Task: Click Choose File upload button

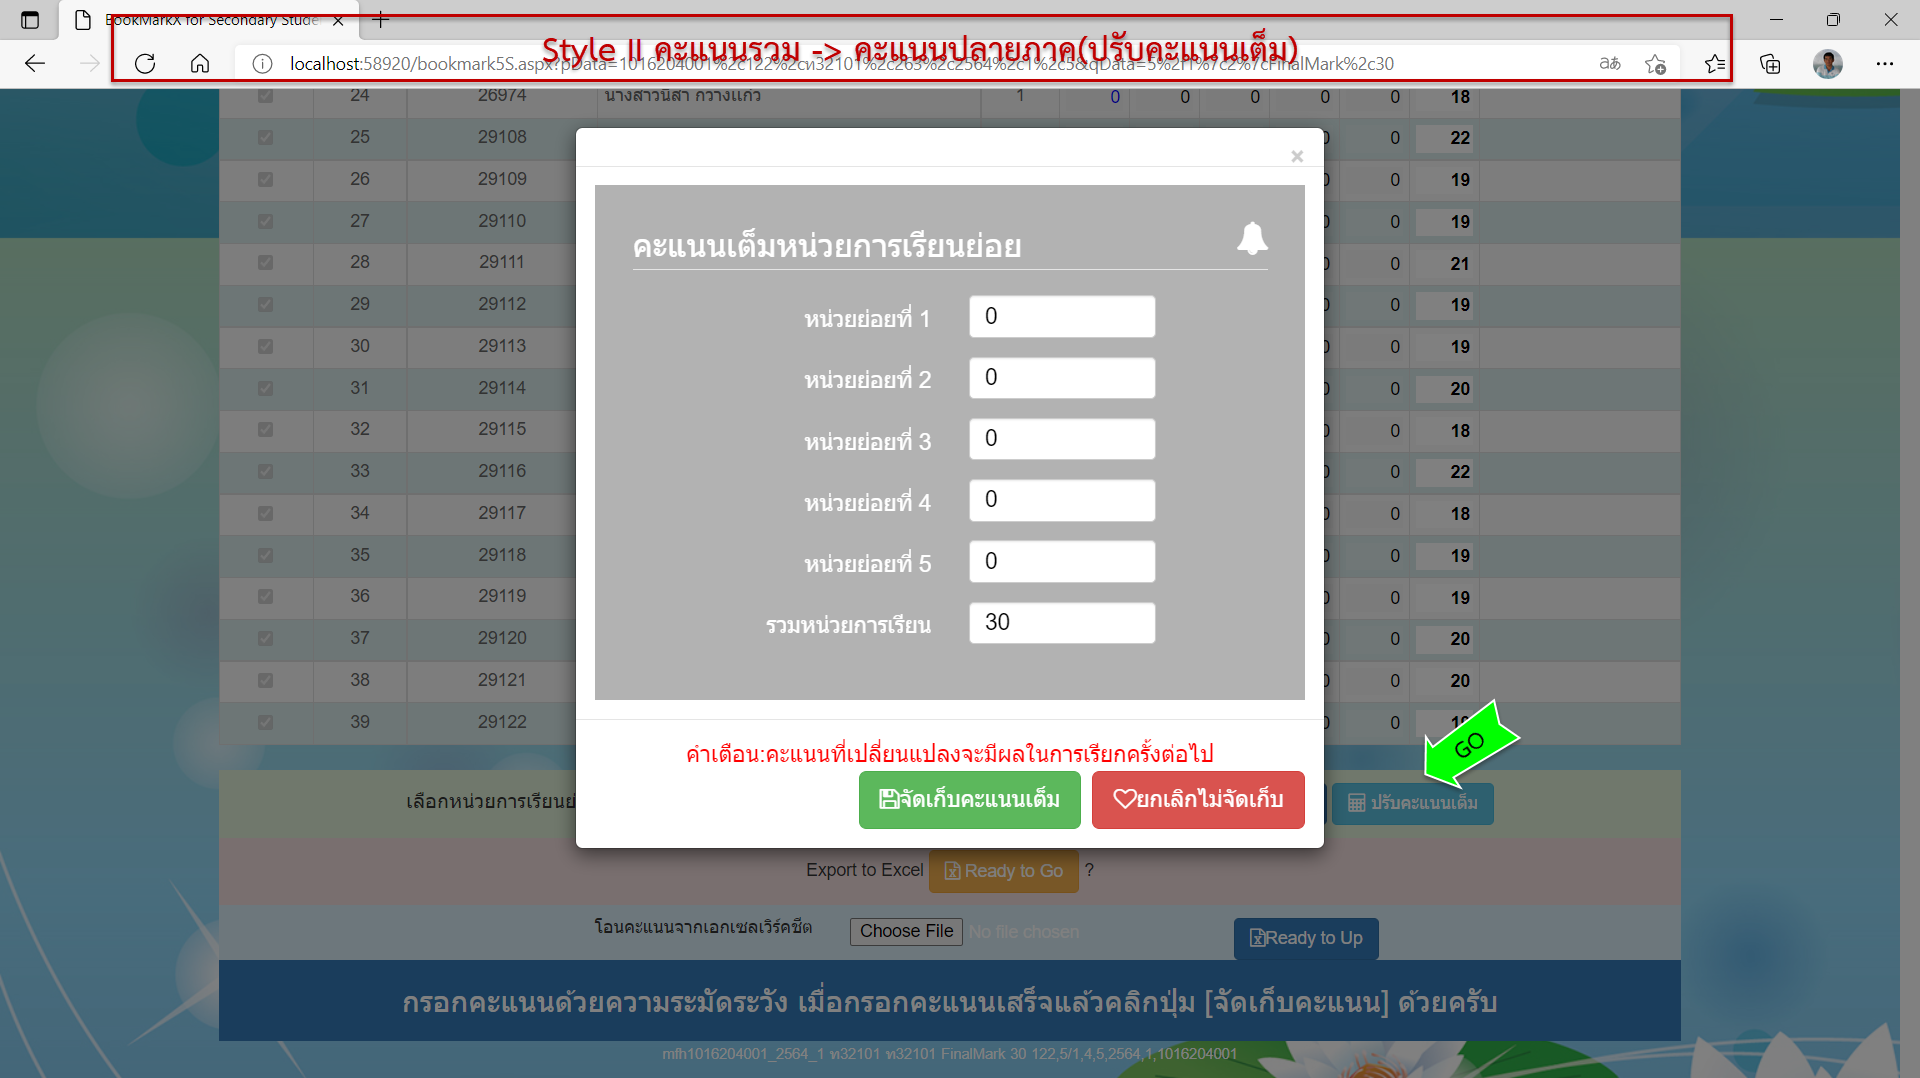Action: point(906,931)
